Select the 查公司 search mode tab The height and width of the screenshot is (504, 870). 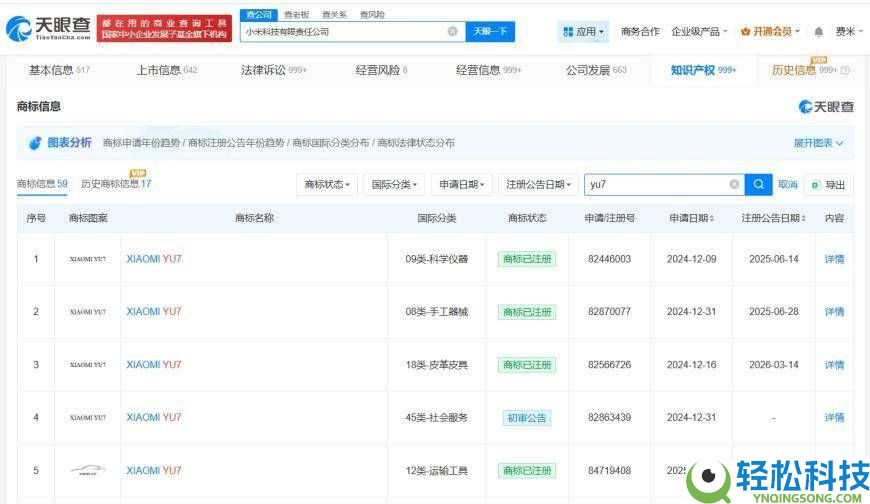pos(259,14)
